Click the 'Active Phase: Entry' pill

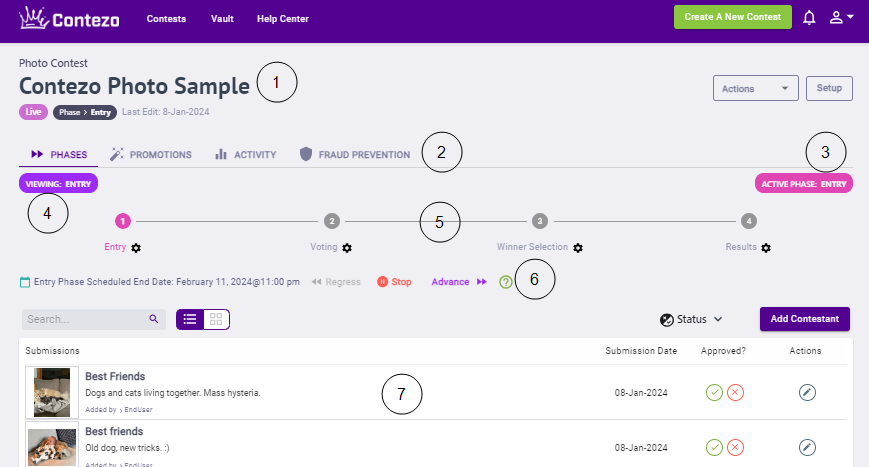[x=804, y=184]
